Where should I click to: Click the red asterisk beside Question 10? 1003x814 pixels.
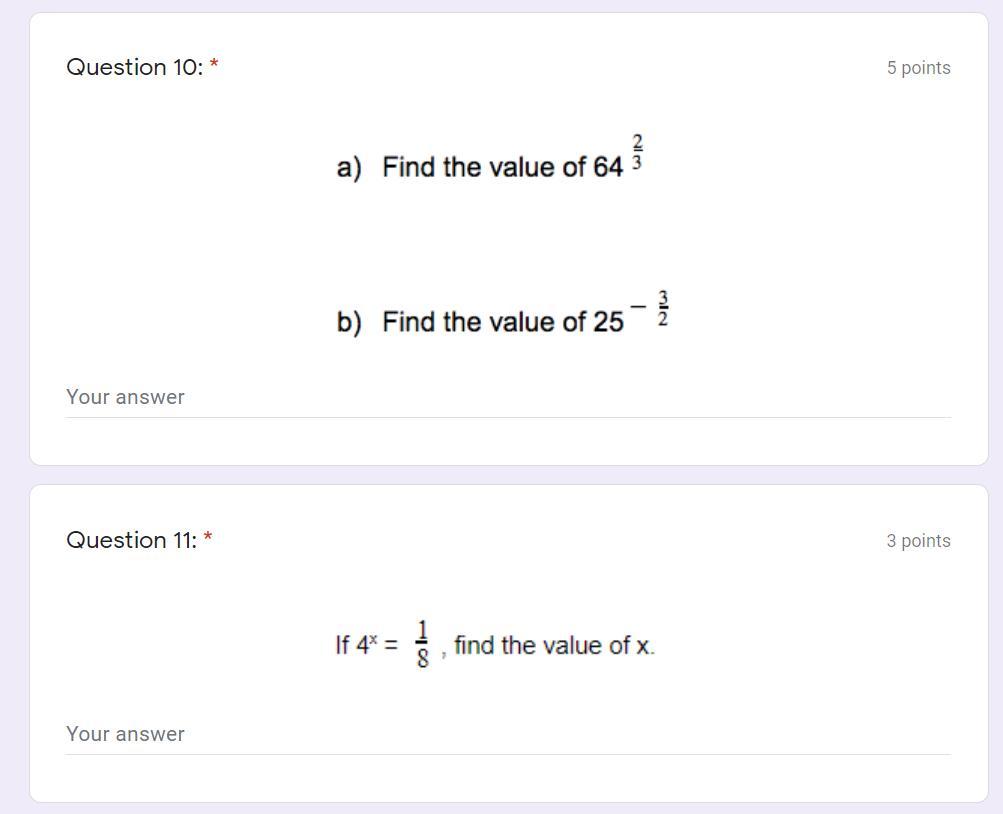point(214,67)
